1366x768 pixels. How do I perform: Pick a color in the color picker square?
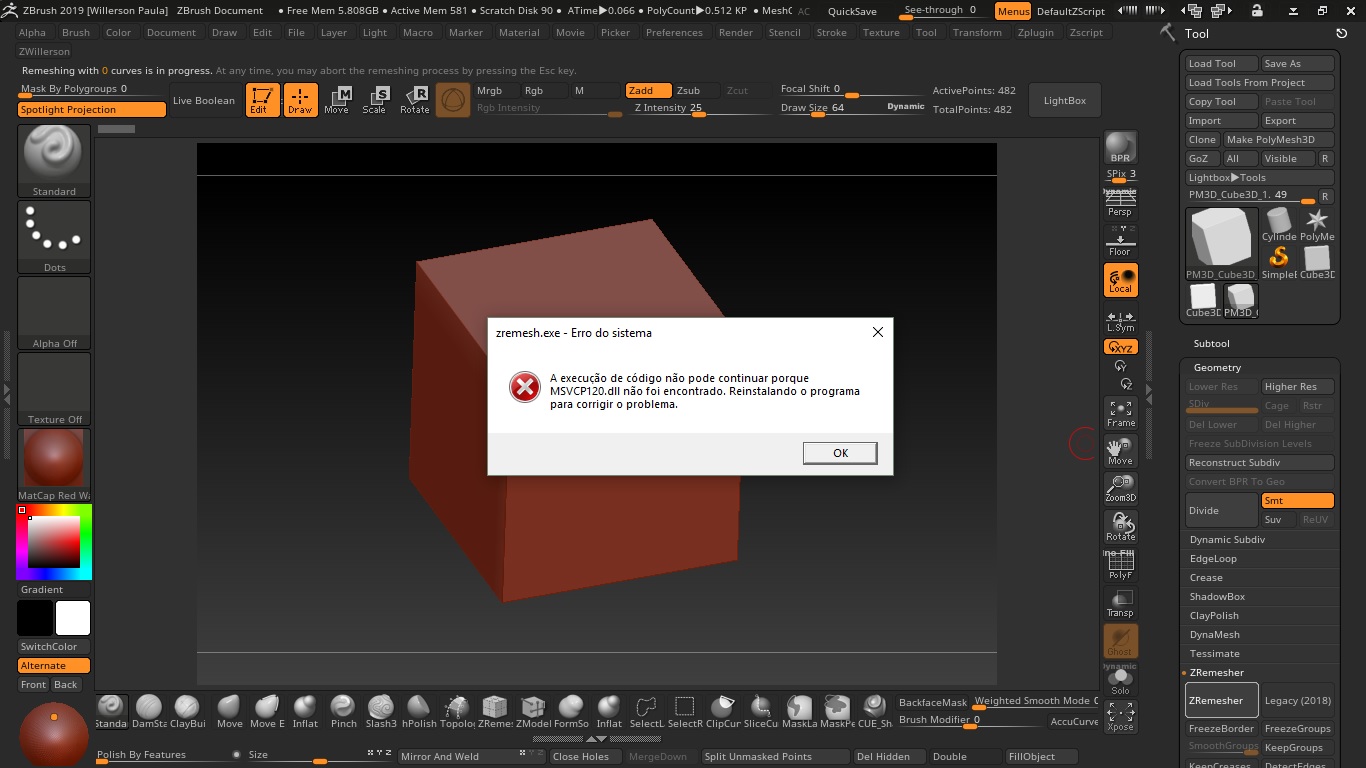click(x=54, y=543)
